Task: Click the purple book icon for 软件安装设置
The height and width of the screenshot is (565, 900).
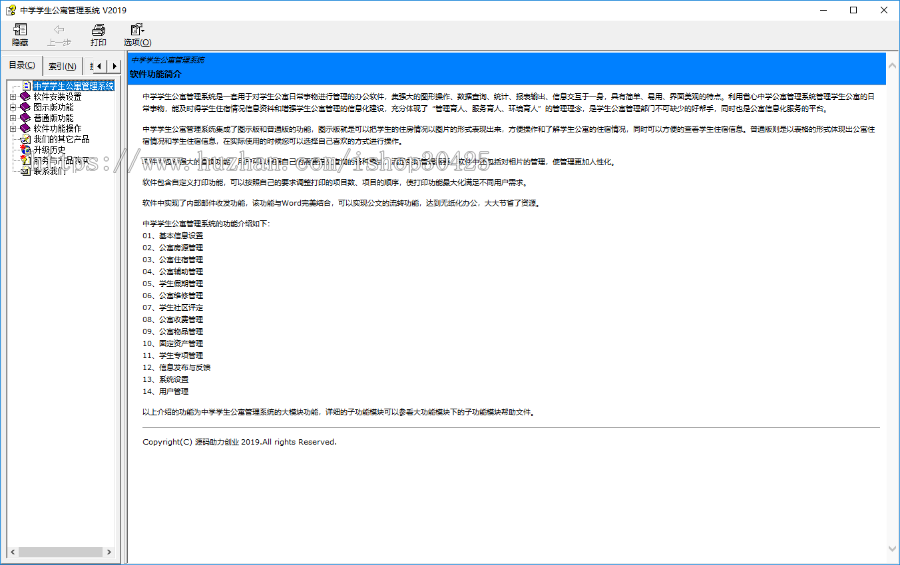Action: [x=25, y=96]
